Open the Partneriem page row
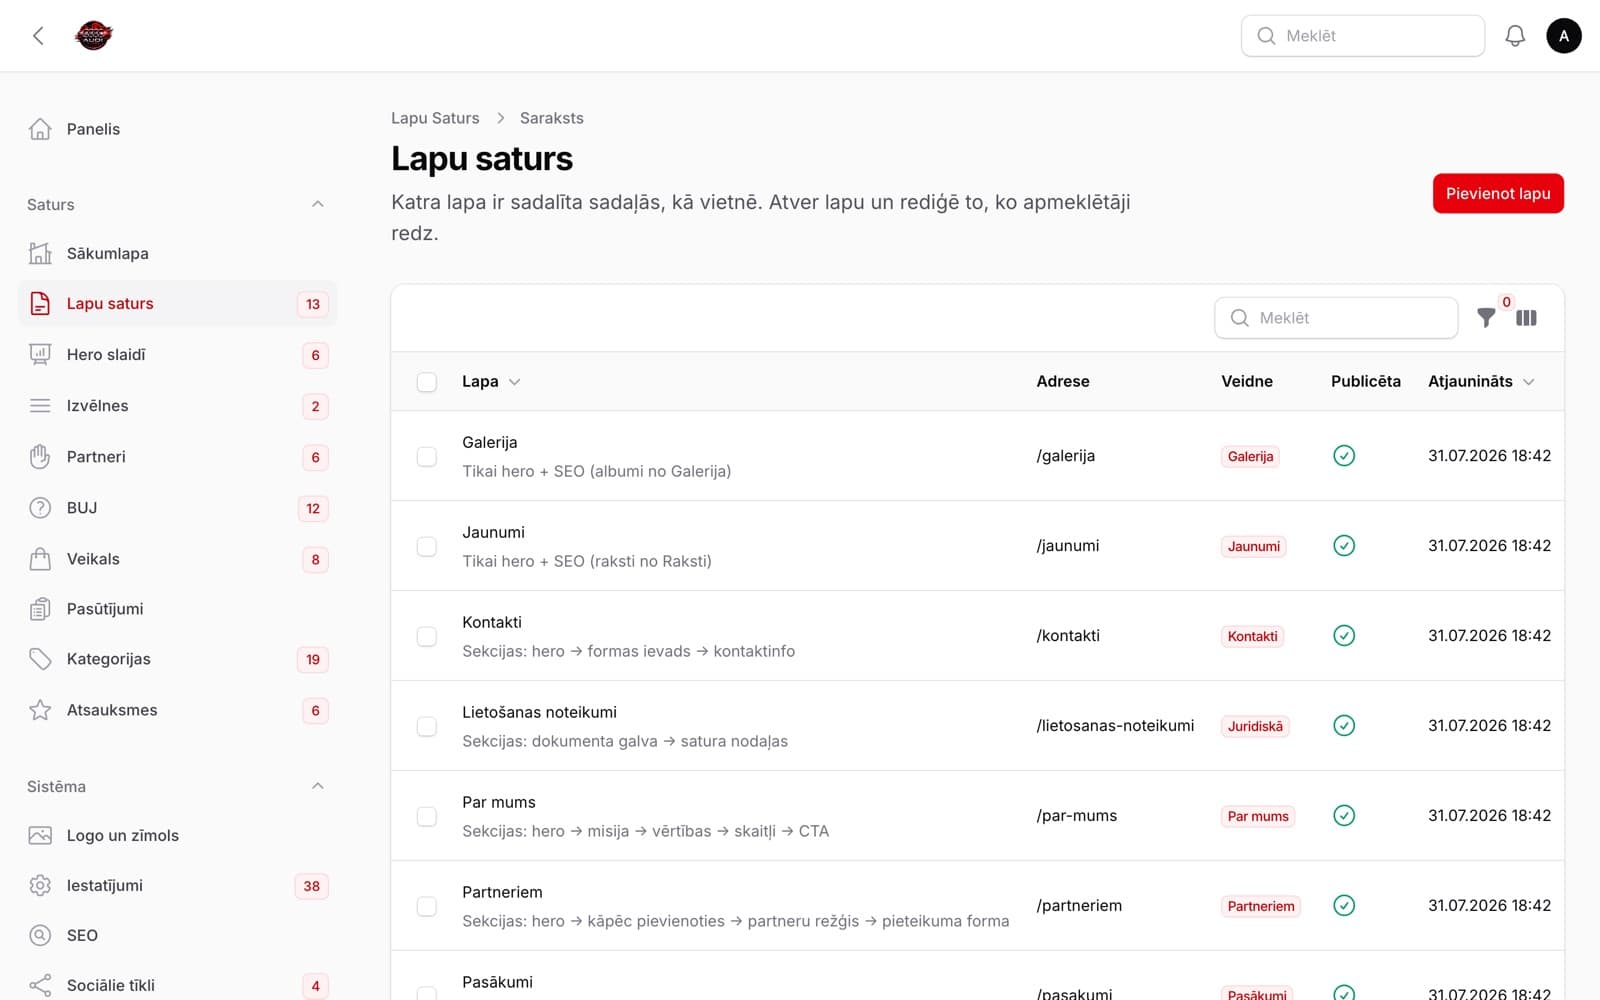The image size is (1600, 1000). pyautogui.click(x=977, y=906)
